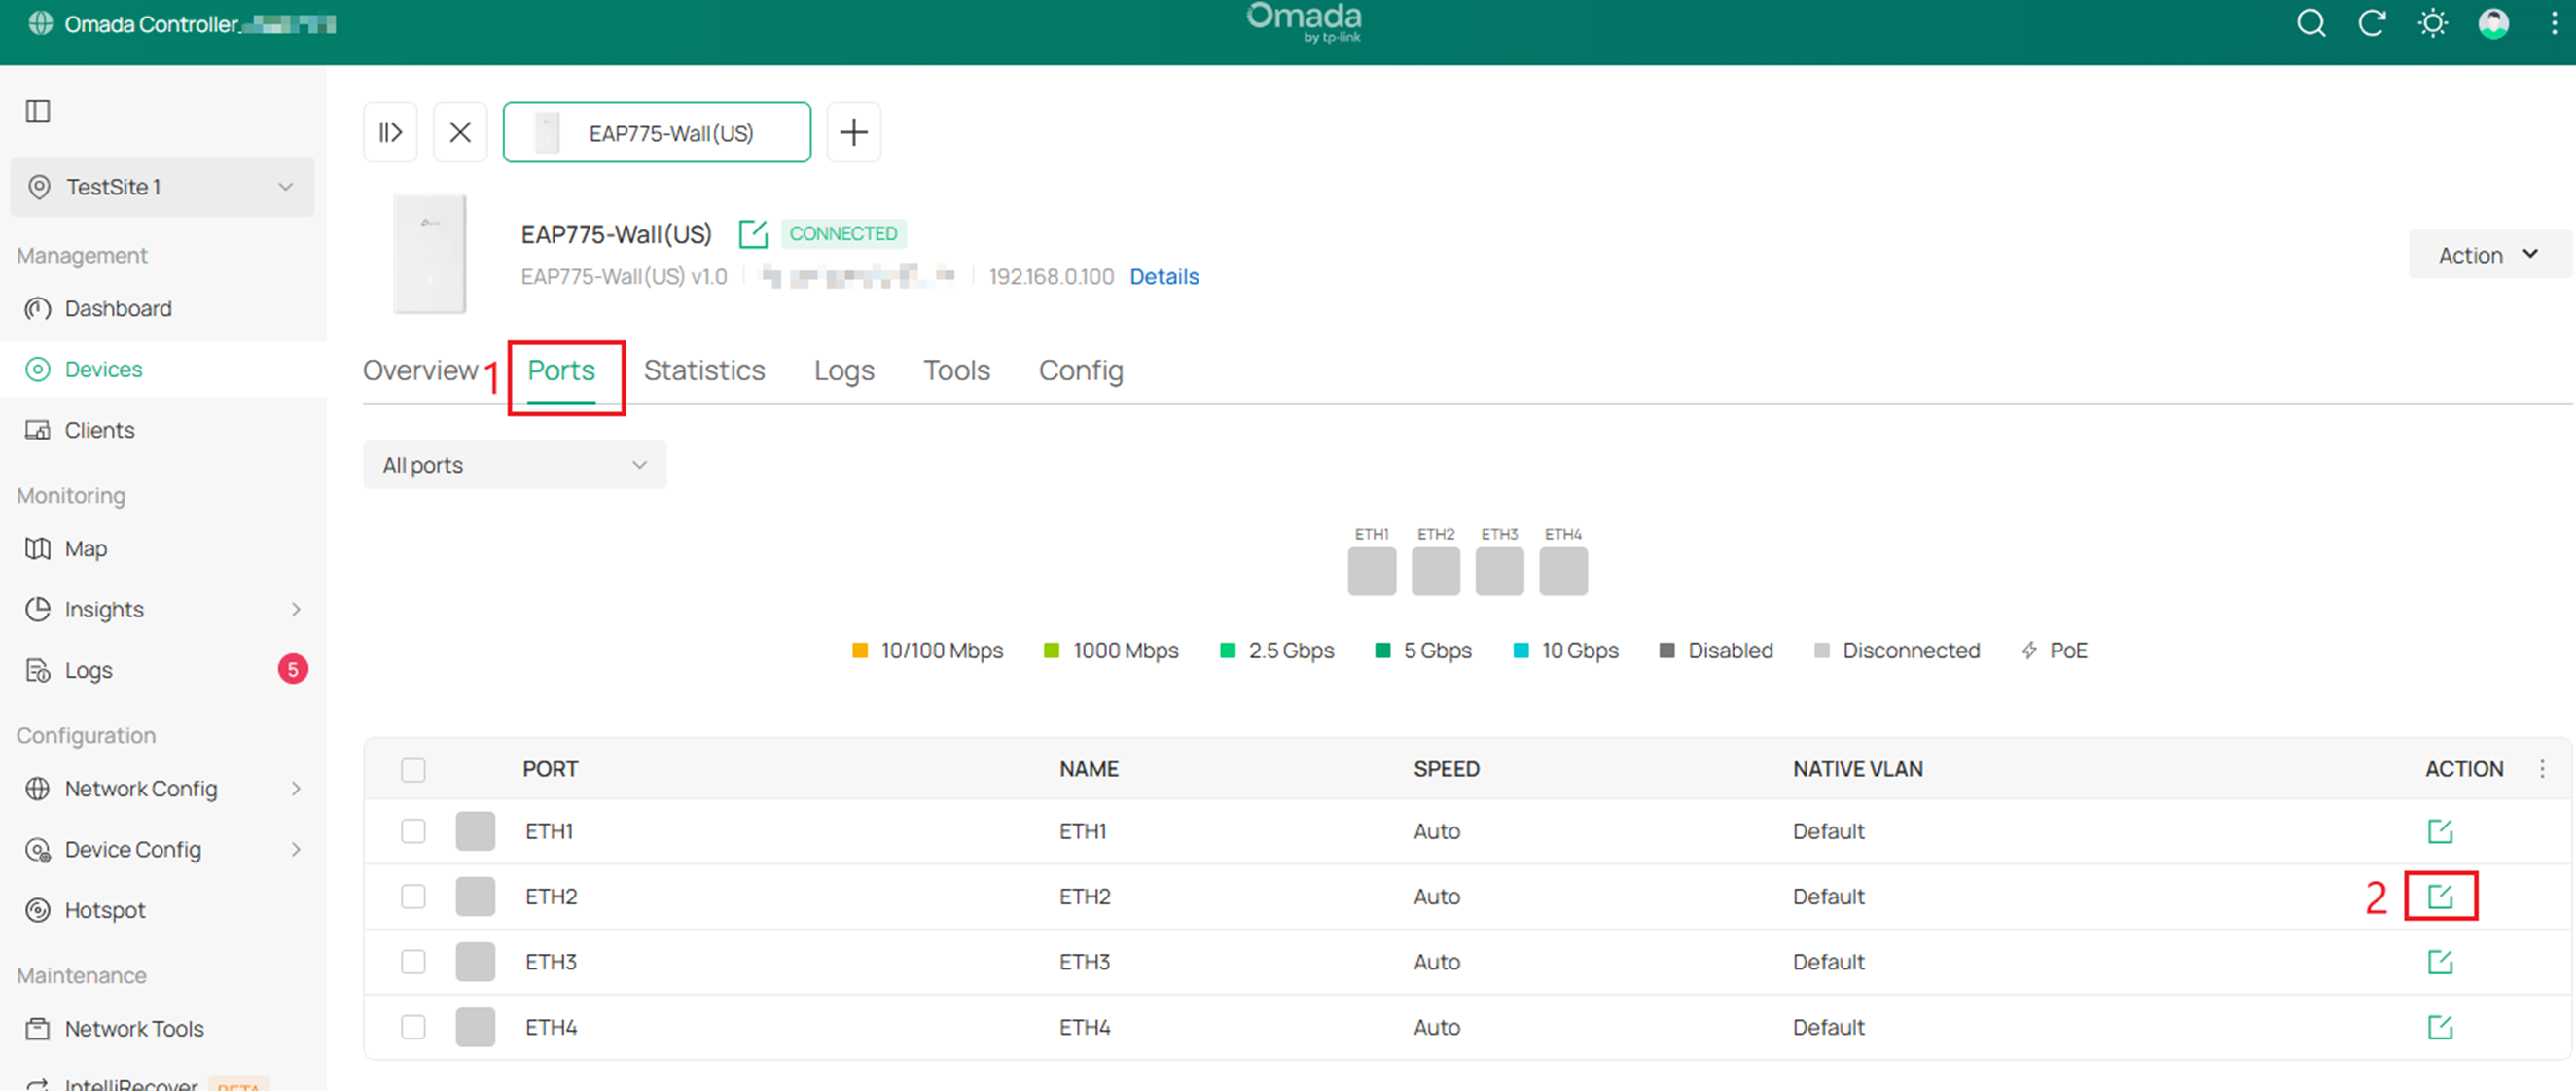Click the PoE lightning legend icon
The height and width of the screenshot is (1091, 2576).
point(2029,651)
